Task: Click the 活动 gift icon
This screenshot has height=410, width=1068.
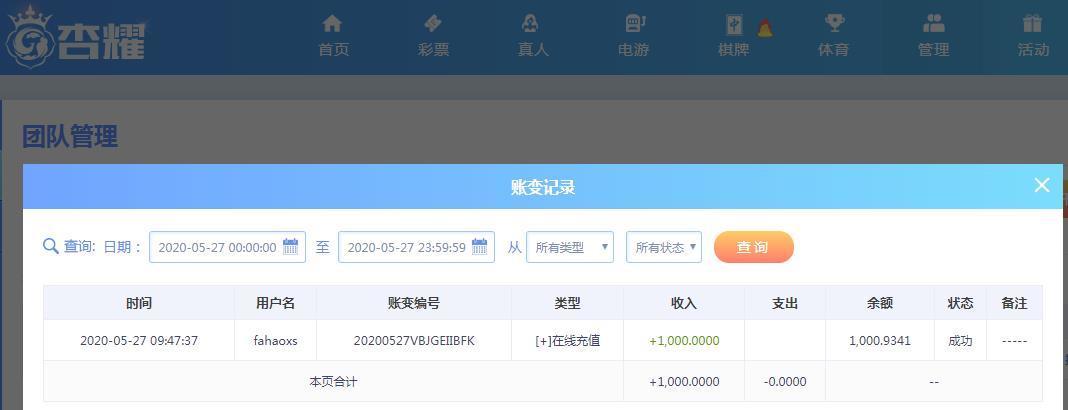Action: tap(1033, 24)
